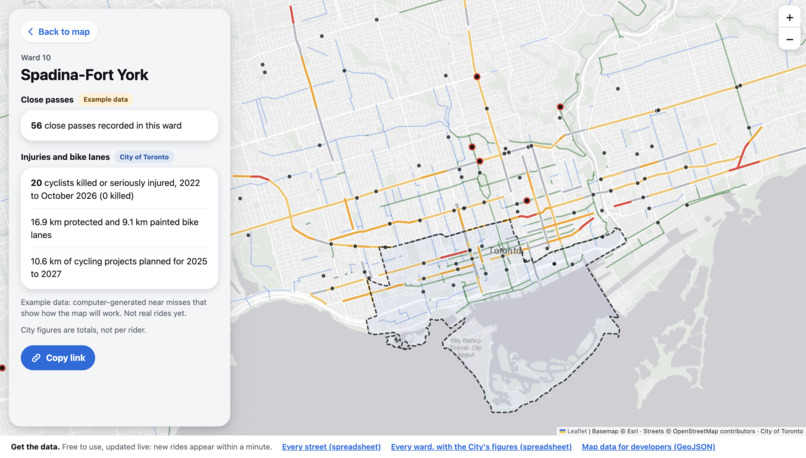
Task: Click the City of Toronto badge
Action: click(144, 157)
